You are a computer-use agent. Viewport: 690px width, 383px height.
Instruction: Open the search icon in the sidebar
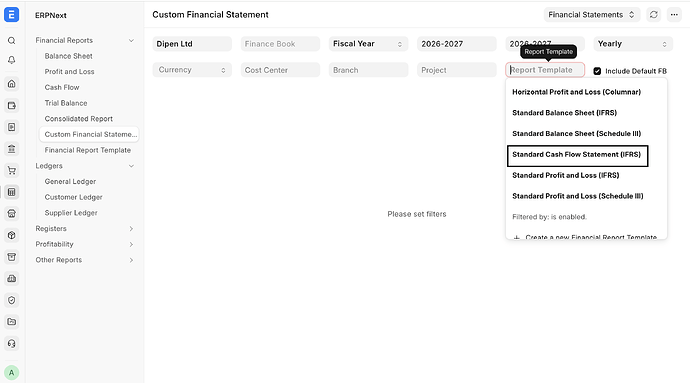11,41
